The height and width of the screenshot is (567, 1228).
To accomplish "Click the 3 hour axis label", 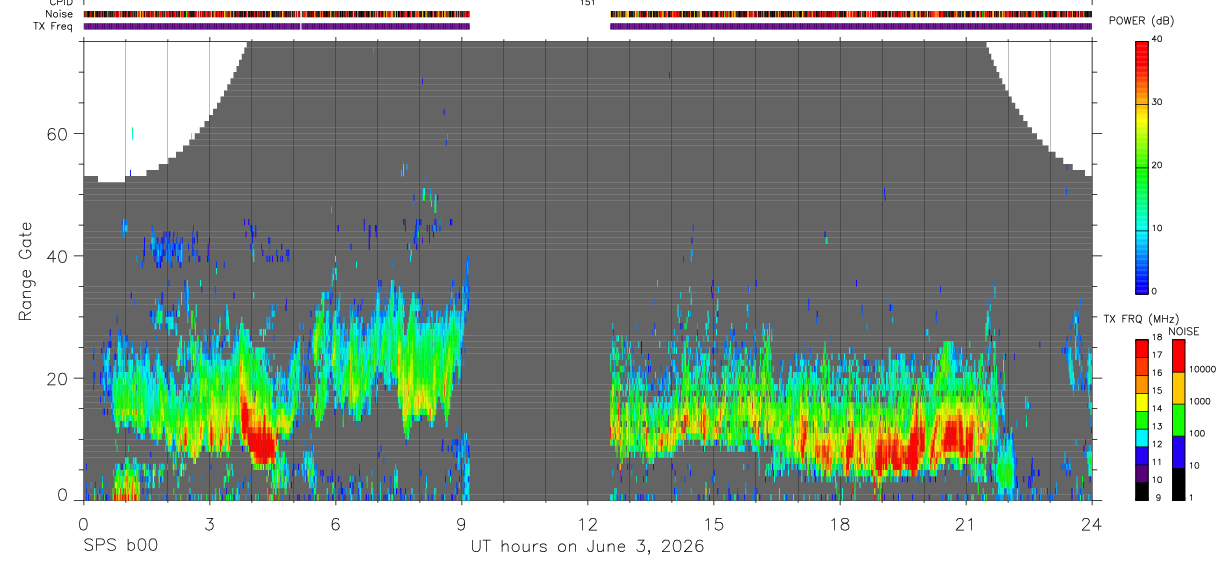I will coord(209,524).
